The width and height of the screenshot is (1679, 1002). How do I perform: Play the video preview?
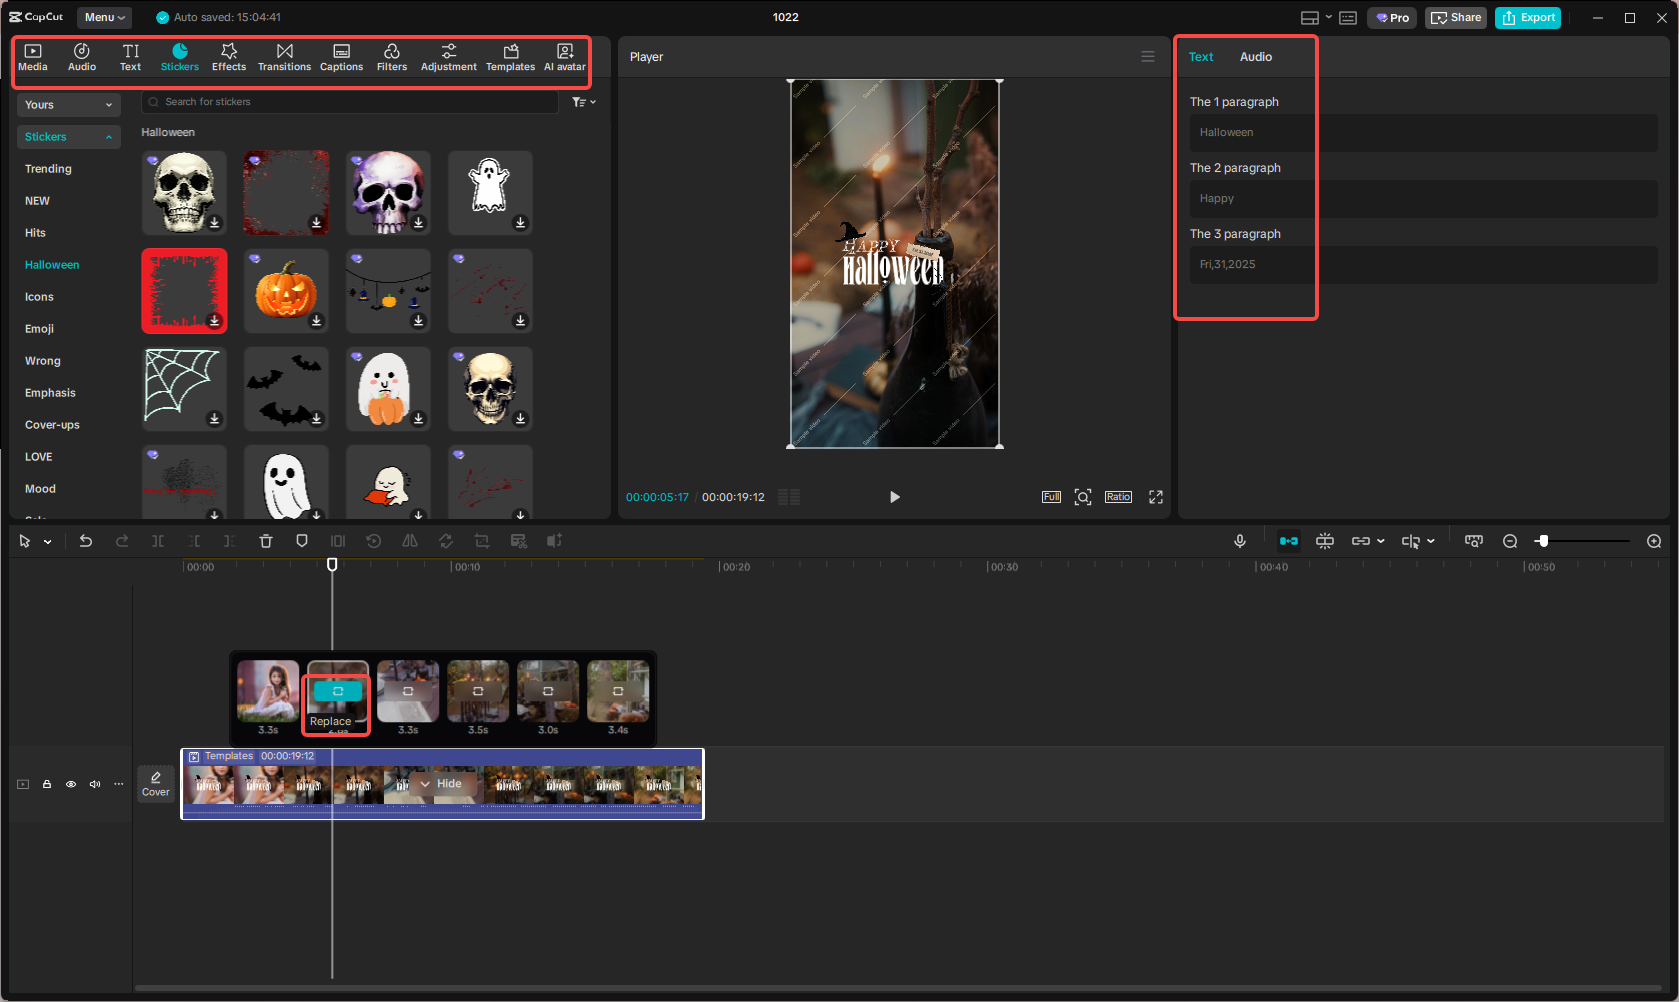[x=895, y=497]
